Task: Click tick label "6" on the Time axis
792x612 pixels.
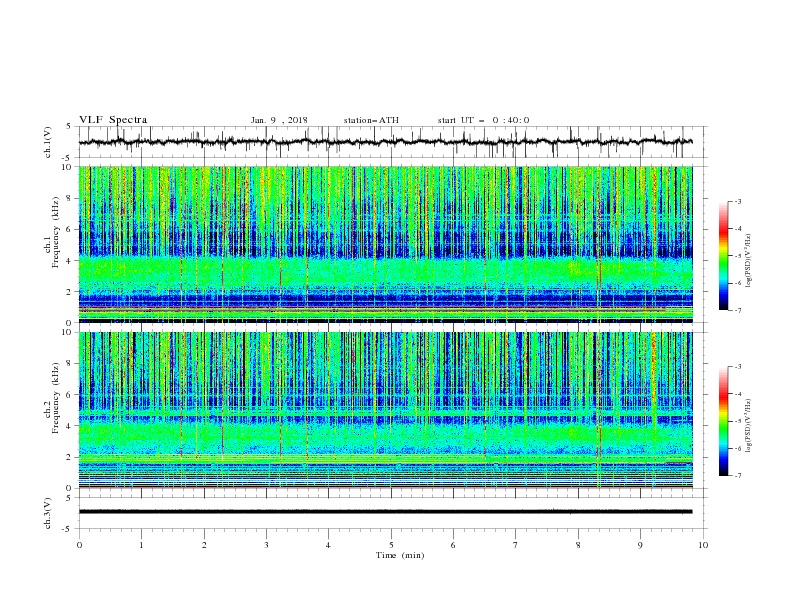Action: pyautogui.click(x=453, y=545)
